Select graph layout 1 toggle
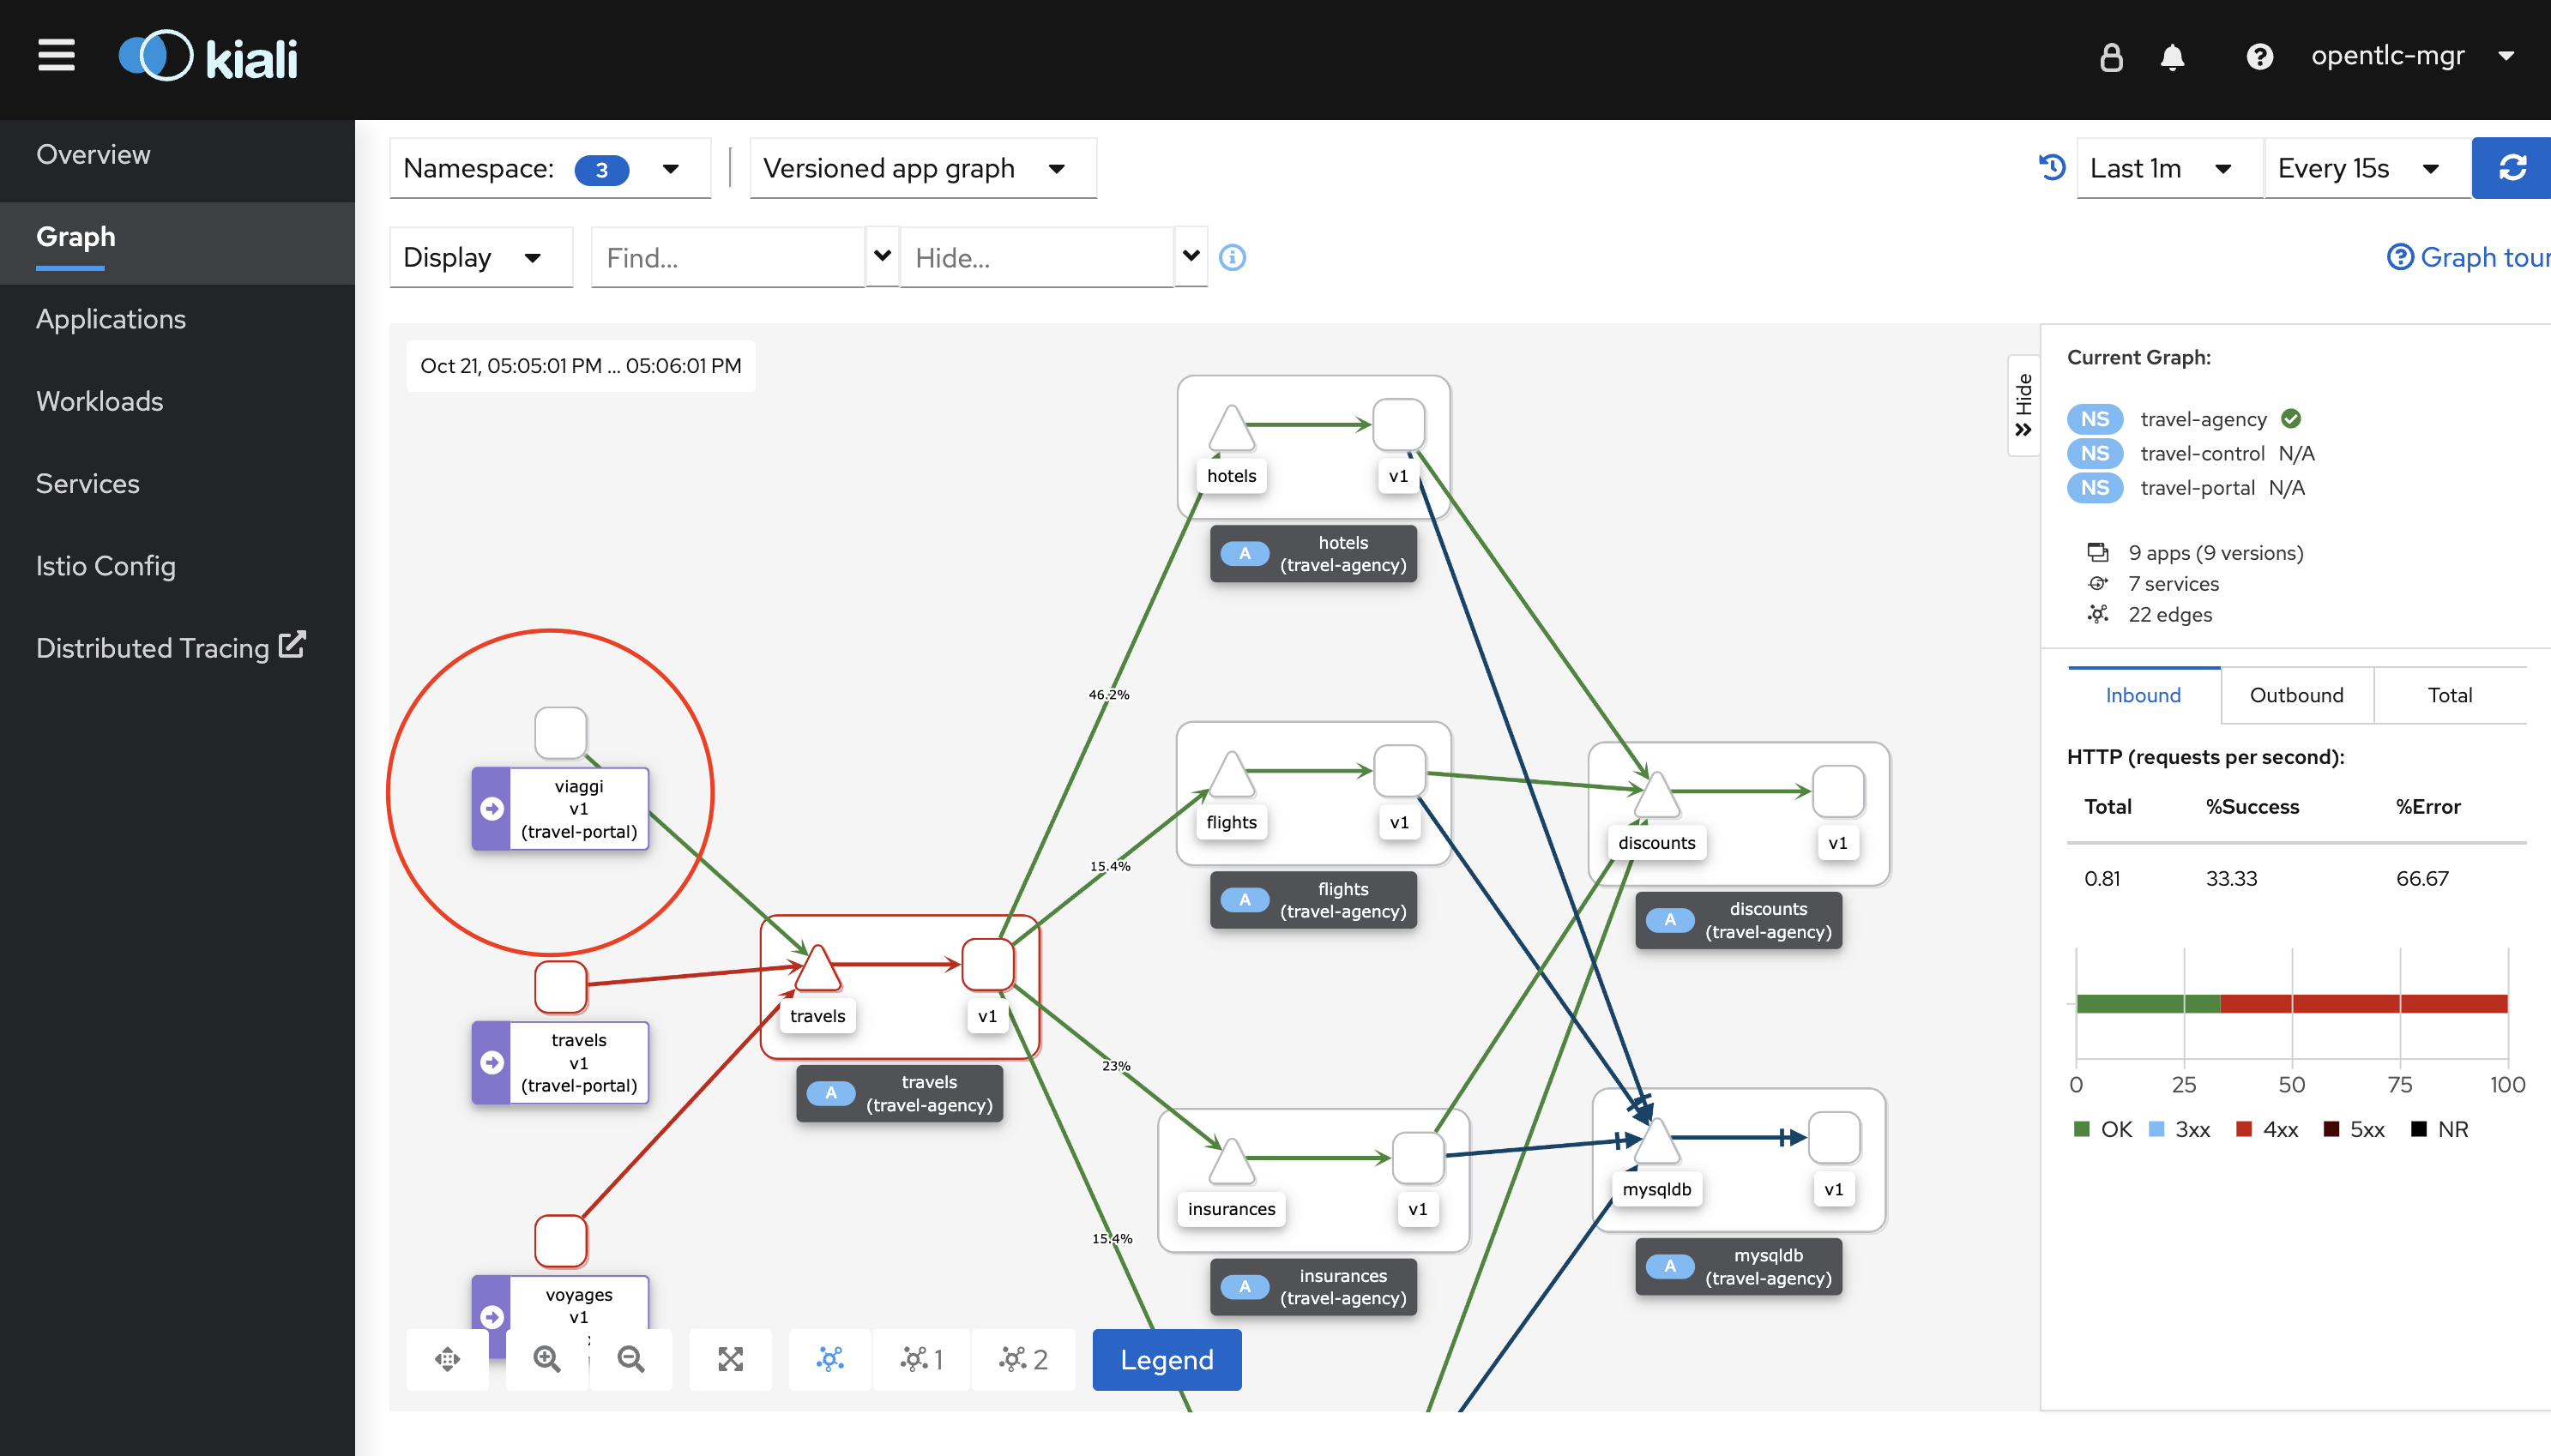Screen dimensions: 2551x1456 [921, 1359]
